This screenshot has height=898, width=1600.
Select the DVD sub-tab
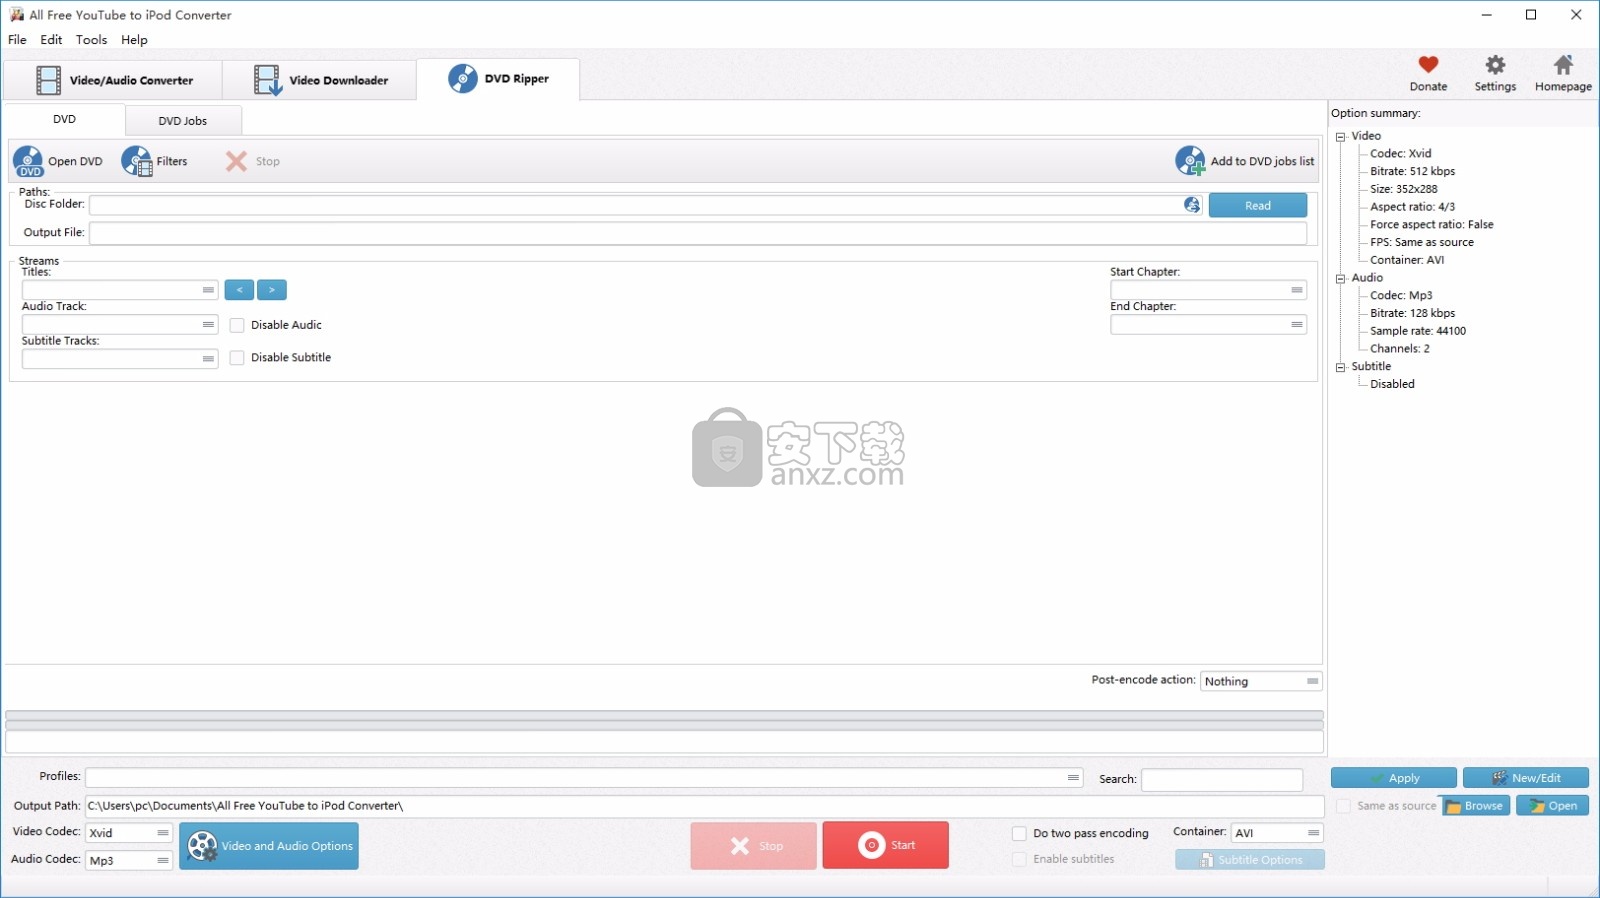click(64, 119)
